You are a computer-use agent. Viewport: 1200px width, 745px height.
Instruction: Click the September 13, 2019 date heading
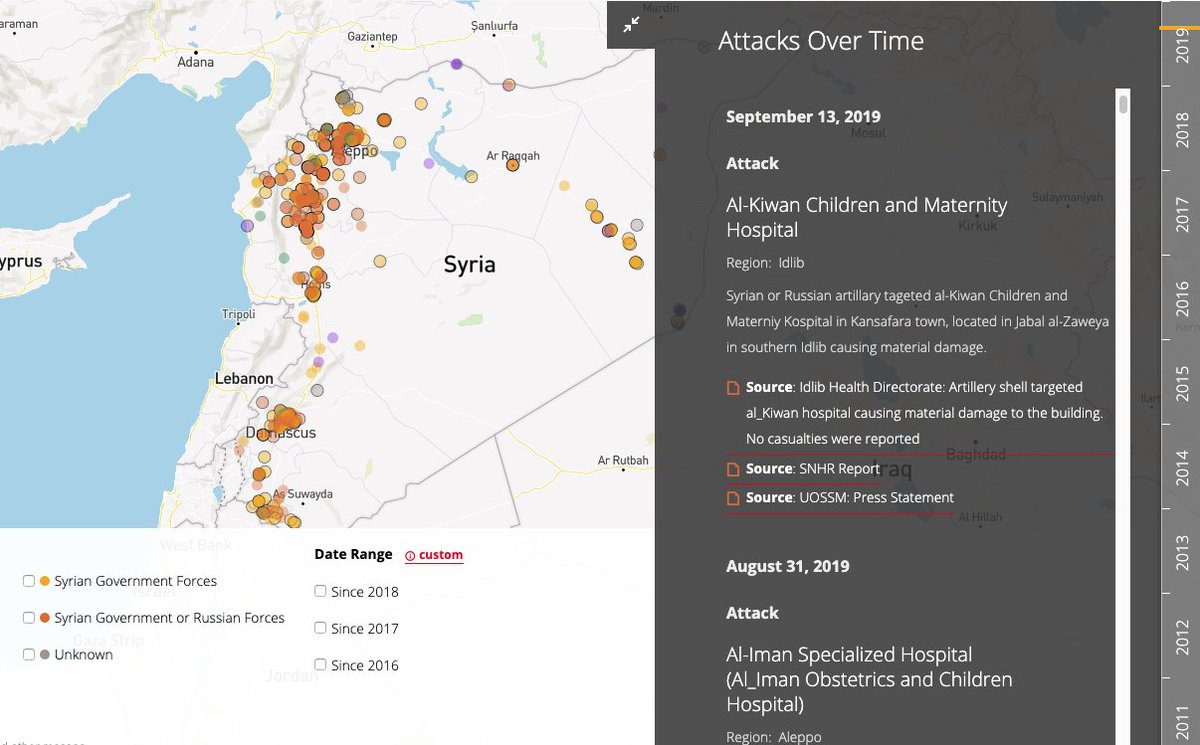click(803, 117)
